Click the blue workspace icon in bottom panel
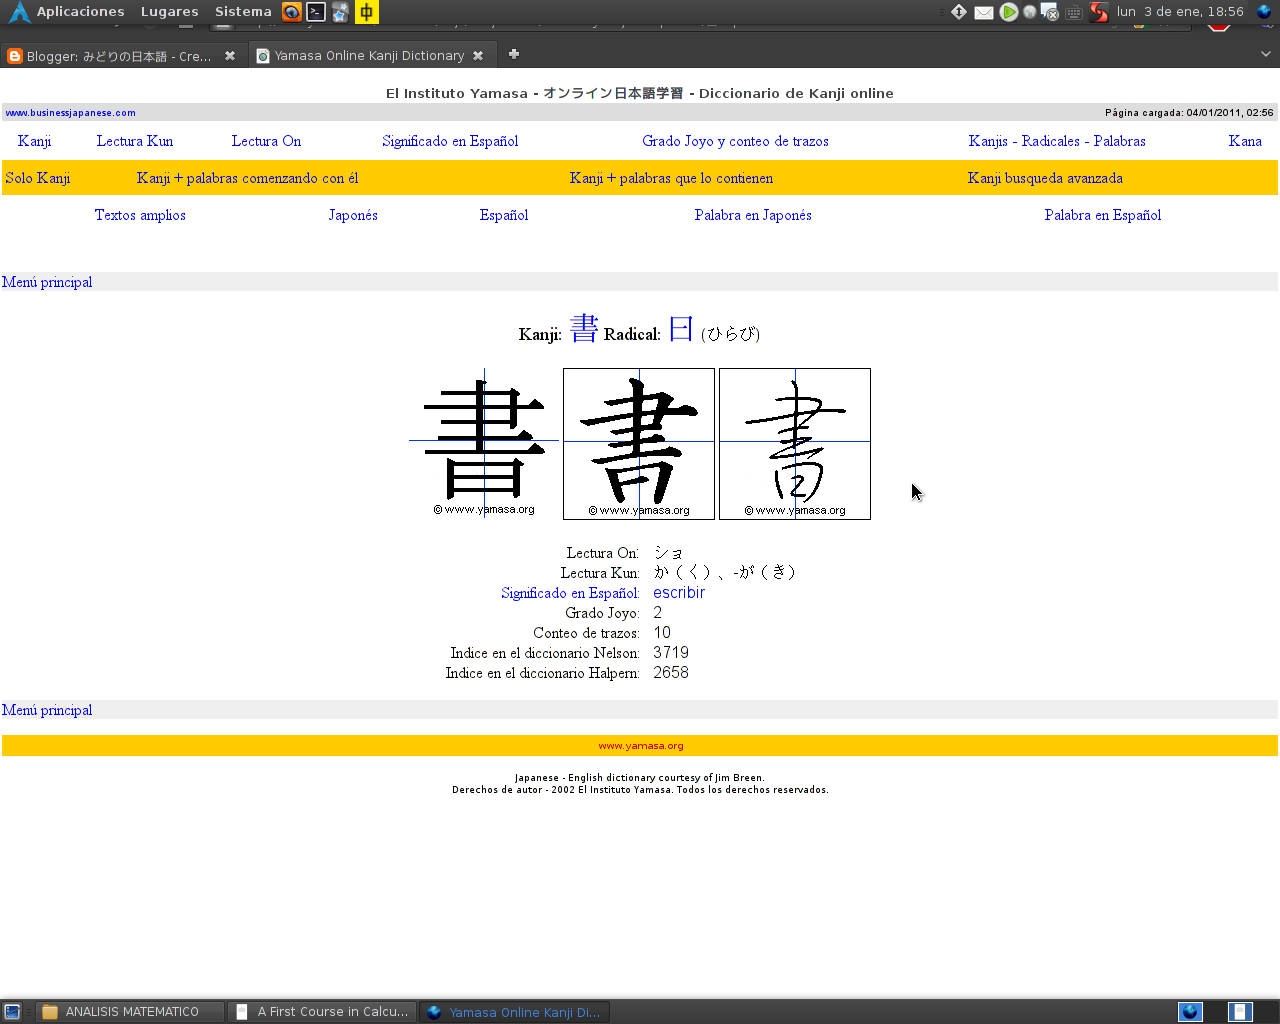This screenshot has height=1024, width=1280. pyautogui.click(x=1190, y=1012)
